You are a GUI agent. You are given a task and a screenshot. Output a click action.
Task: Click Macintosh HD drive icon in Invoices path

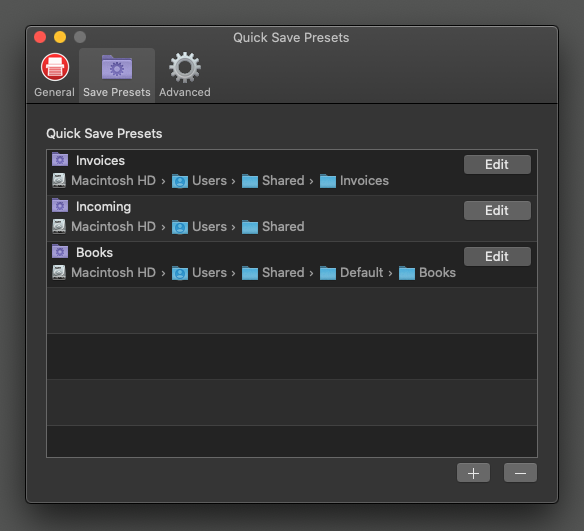coord(59,181)
